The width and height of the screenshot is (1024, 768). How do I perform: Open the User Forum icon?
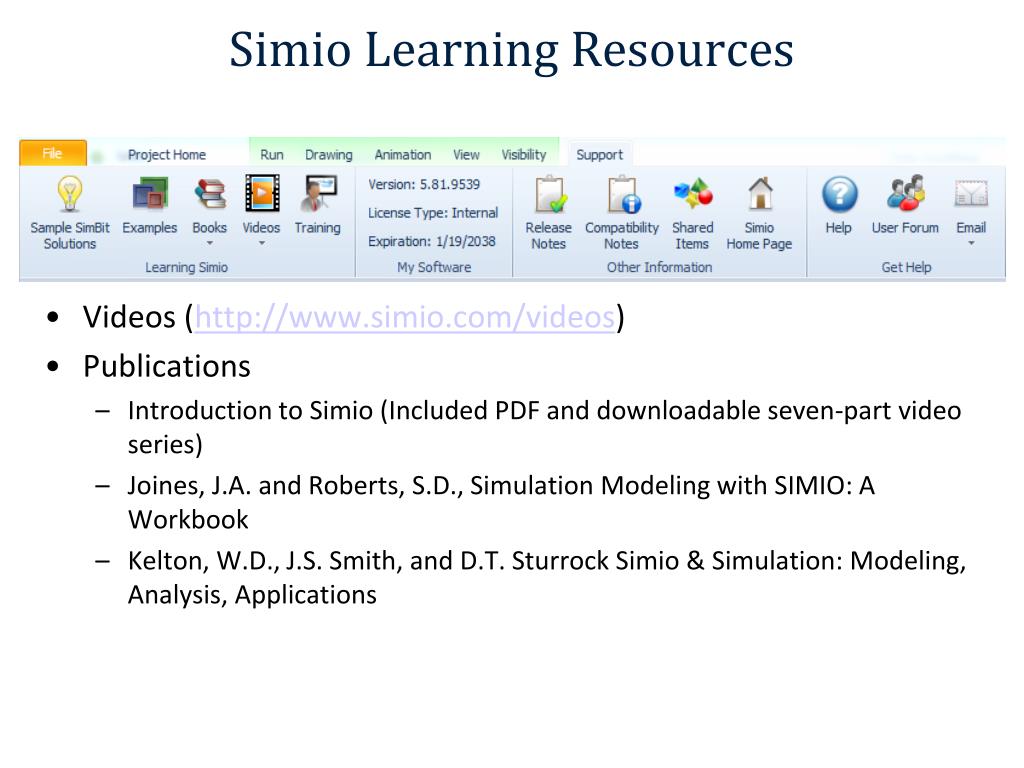point(905,193)
